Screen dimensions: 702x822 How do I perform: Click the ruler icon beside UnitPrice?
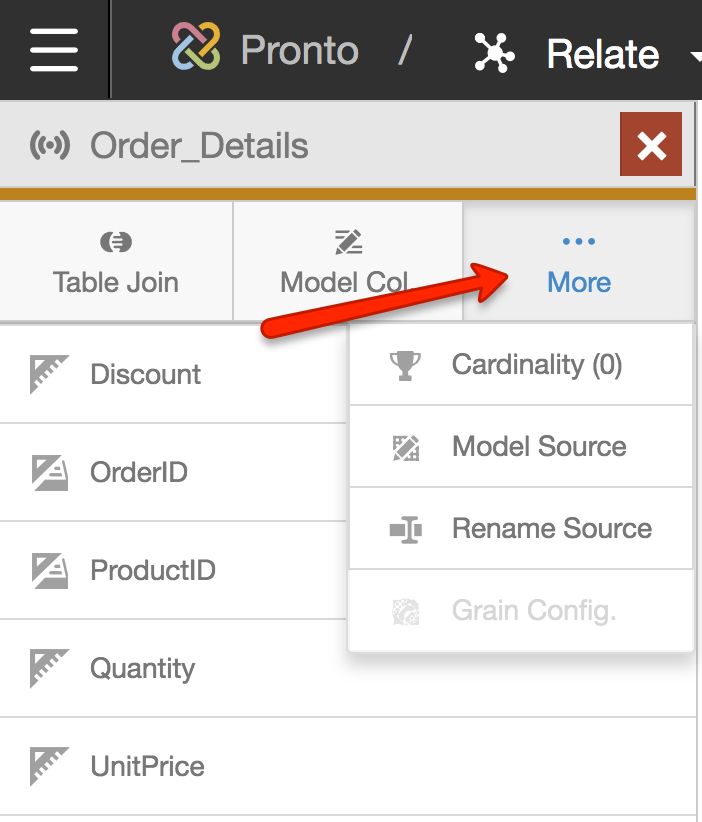click(x=49, y=766)
